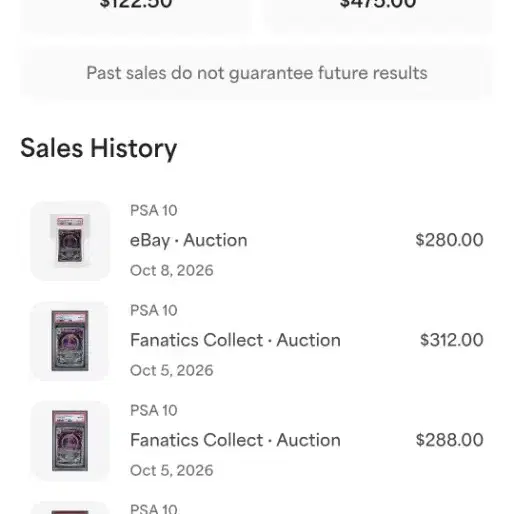Viewport: 514px width, 514px height.
Task: Tap the $475.00 price stat card
Action: click(378, 15)
